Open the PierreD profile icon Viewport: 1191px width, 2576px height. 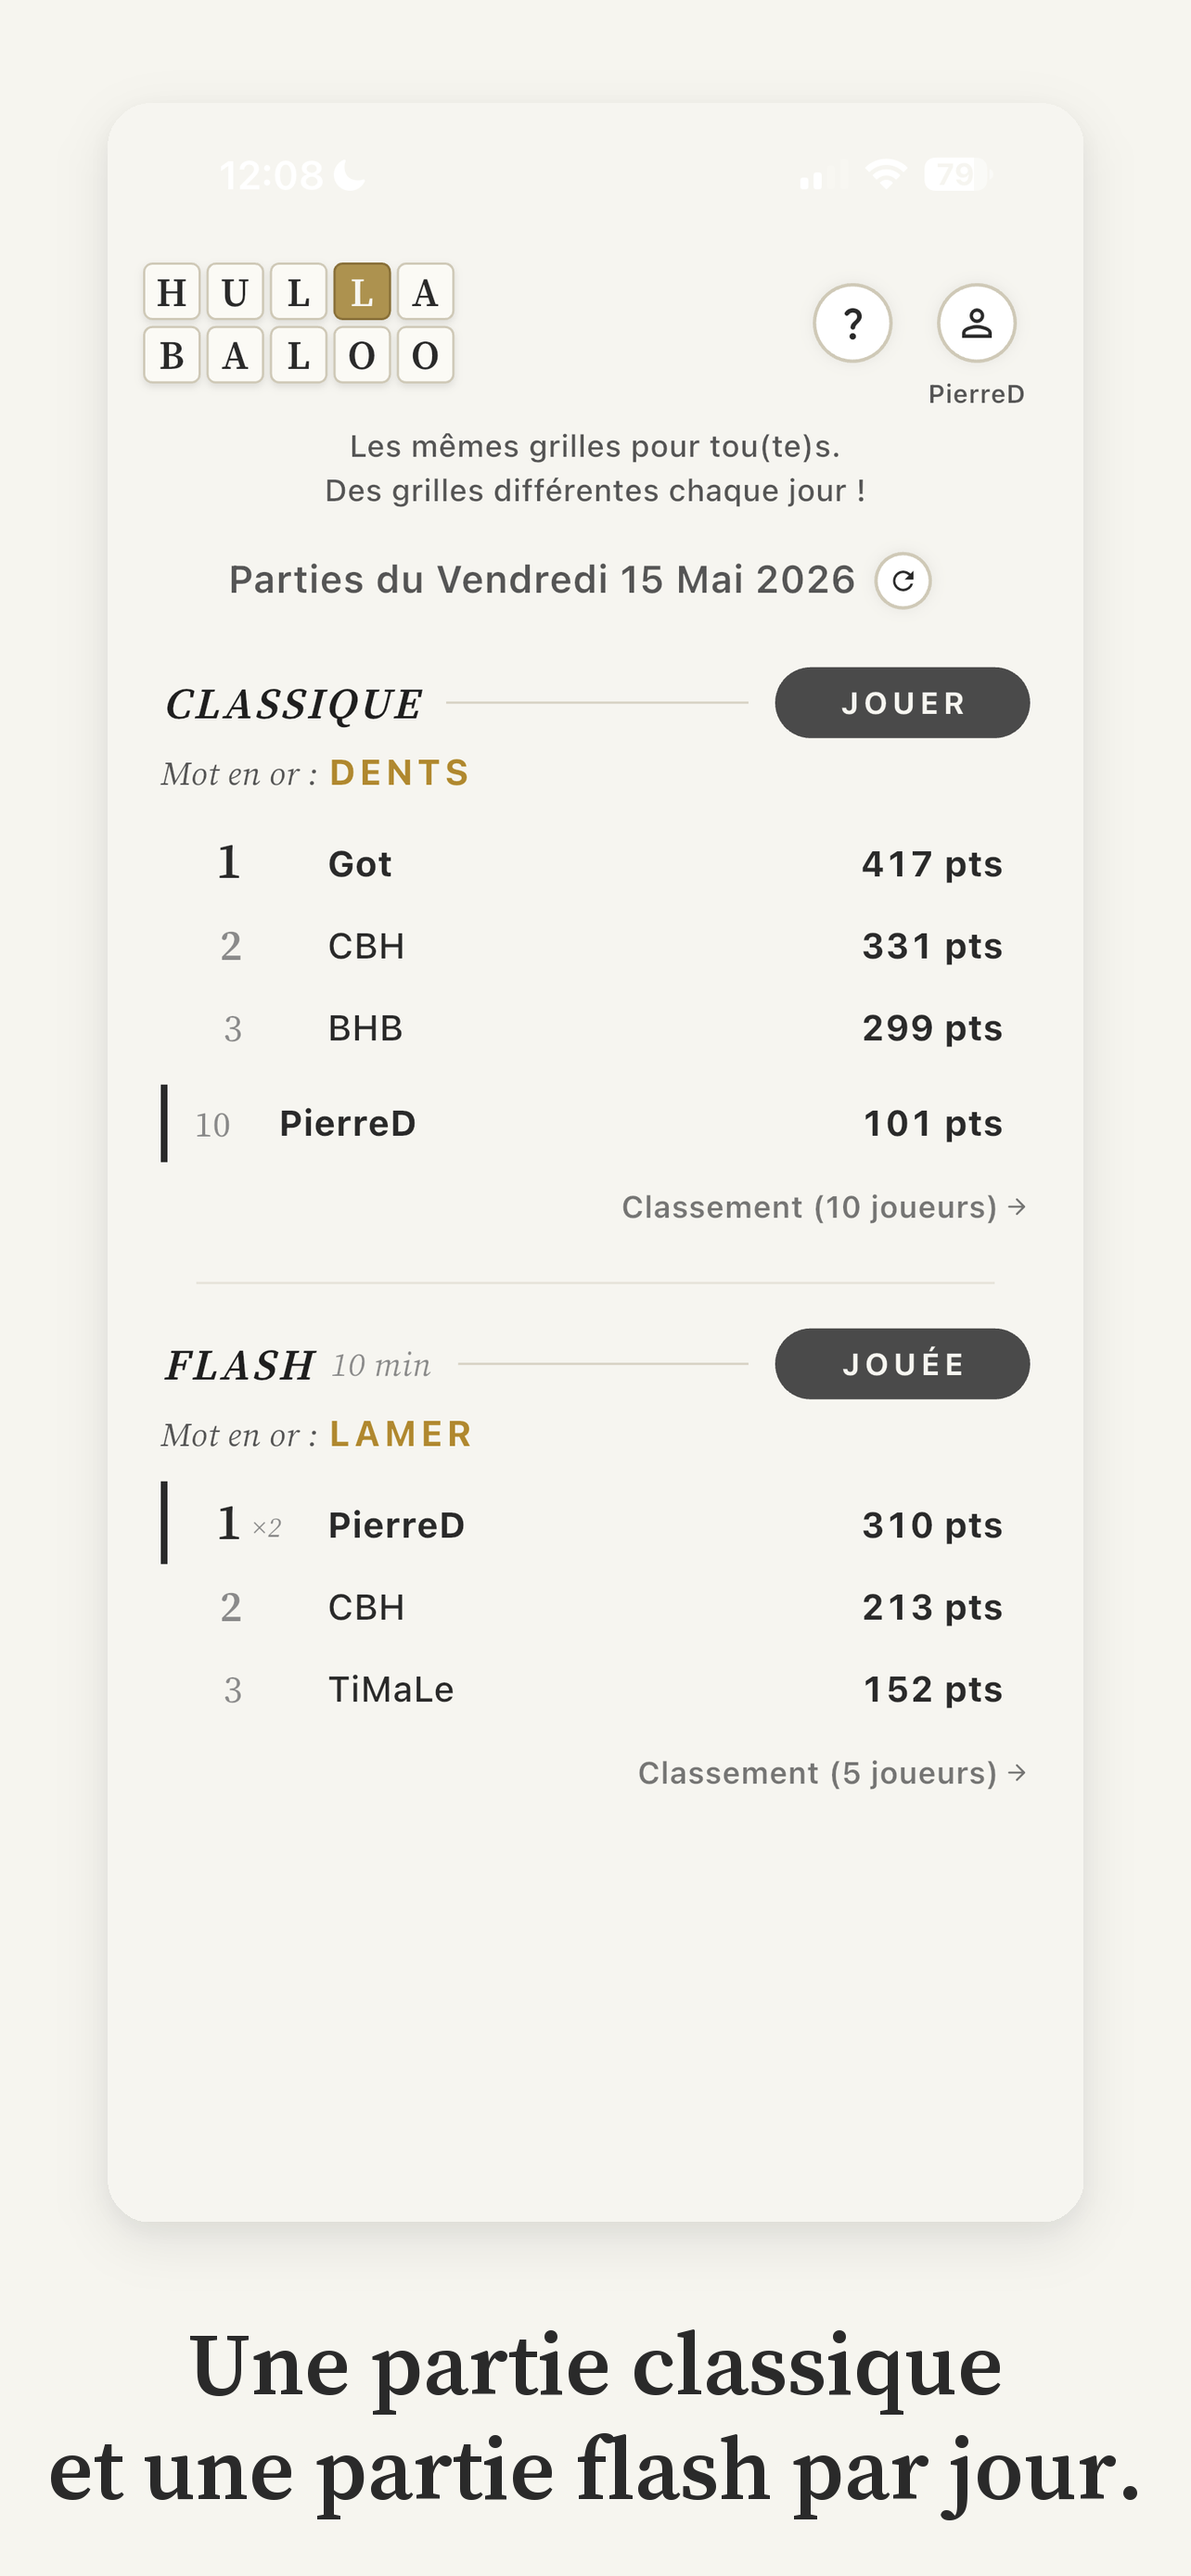pyautogui.click(x=976, y=323)
